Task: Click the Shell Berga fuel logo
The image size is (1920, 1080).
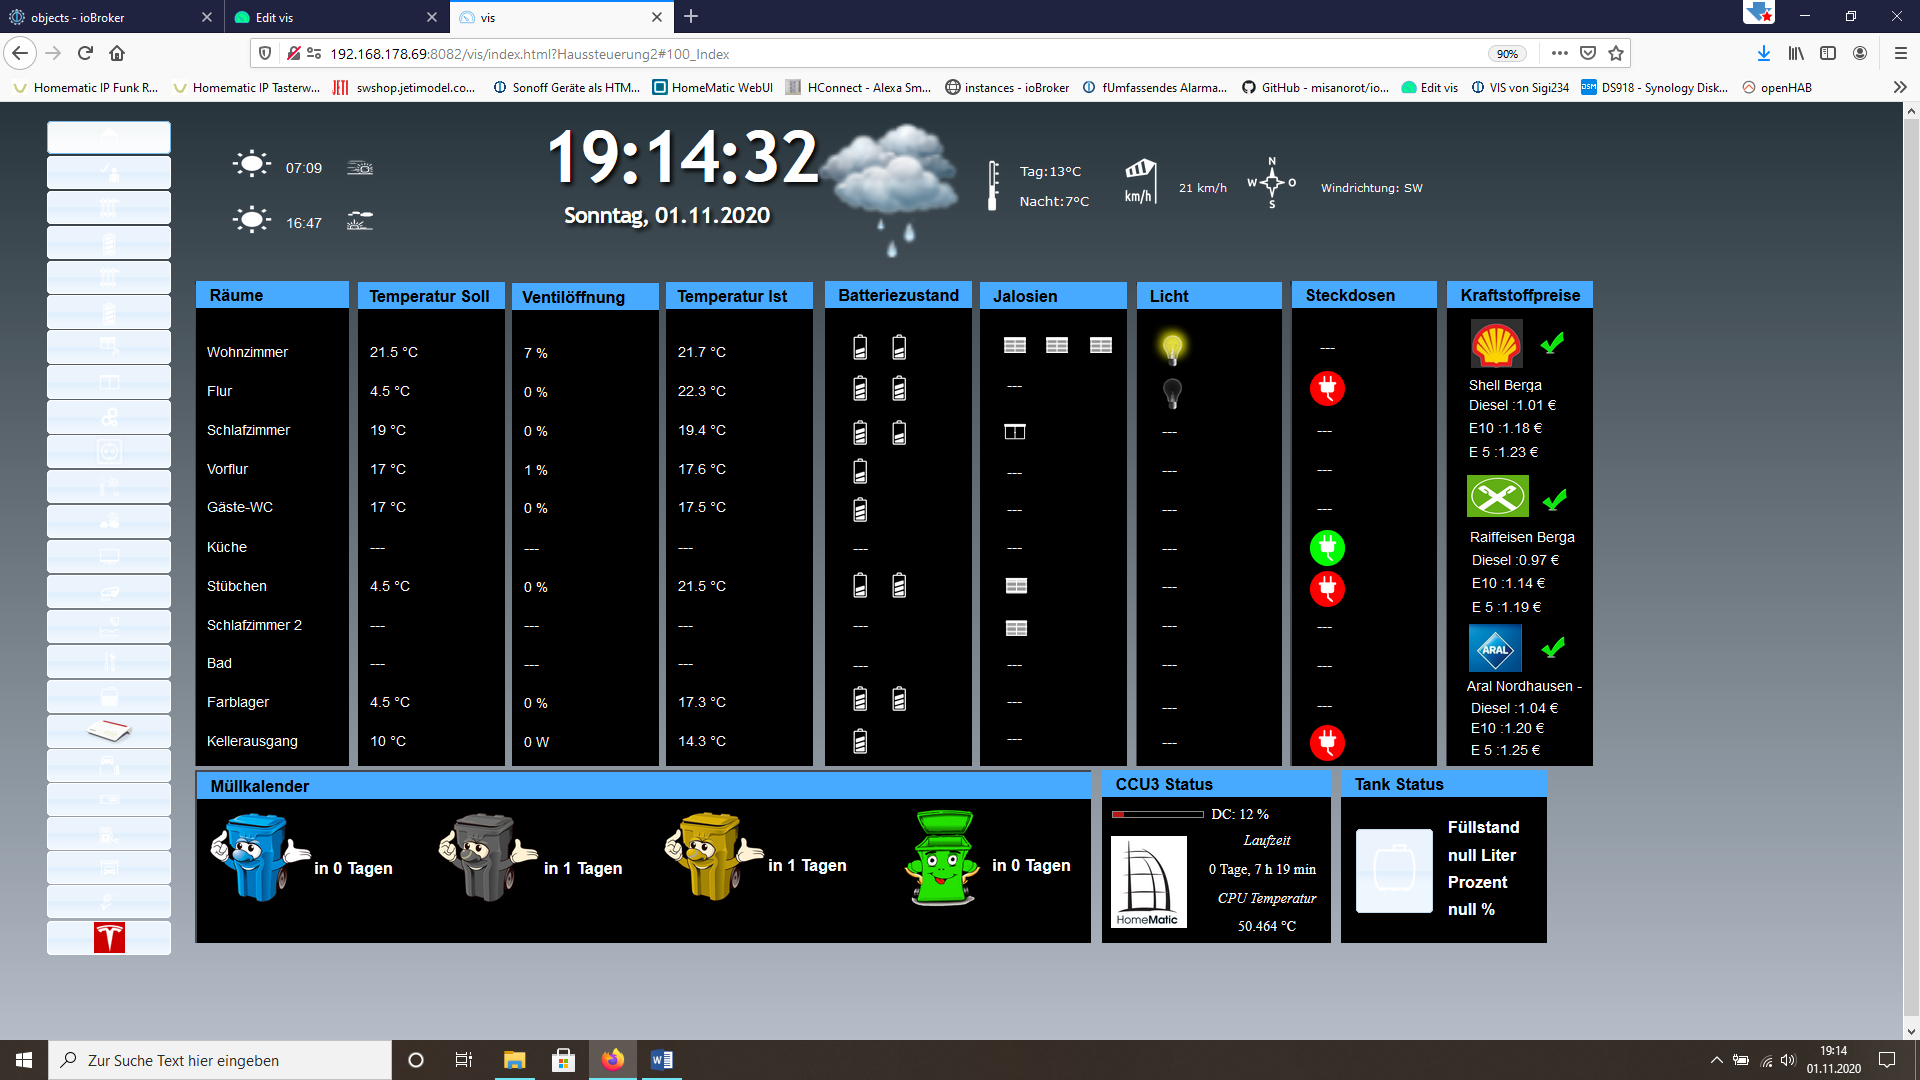Action: click(x=1496, y=345)
